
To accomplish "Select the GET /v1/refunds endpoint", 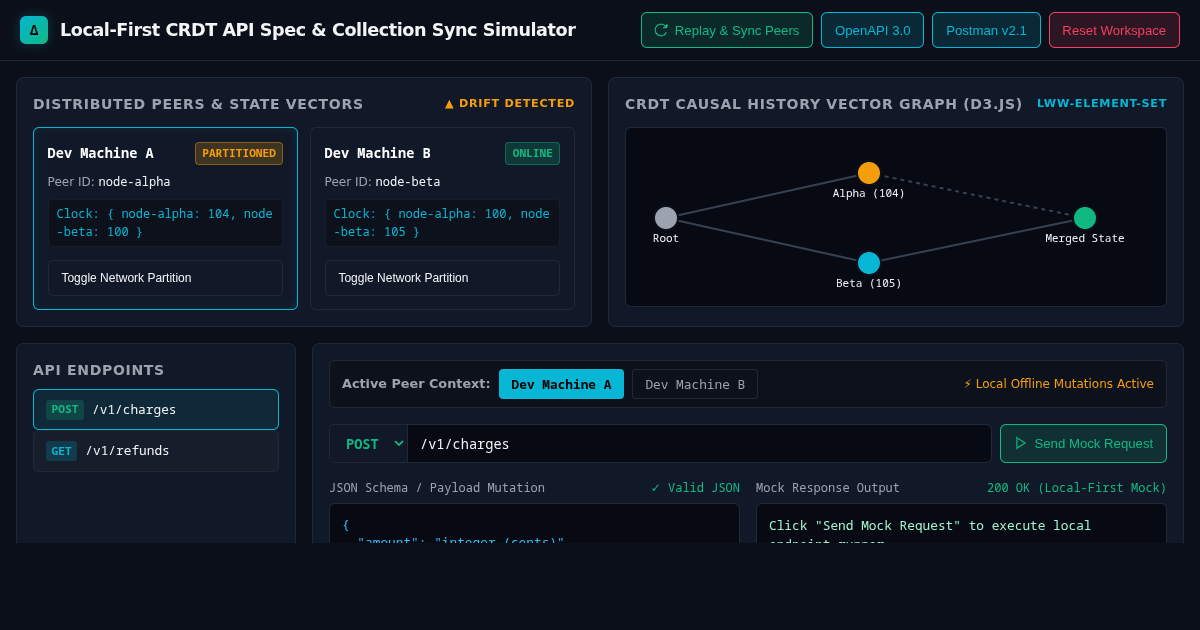I will pyautogui.click(x=156, y=451).
